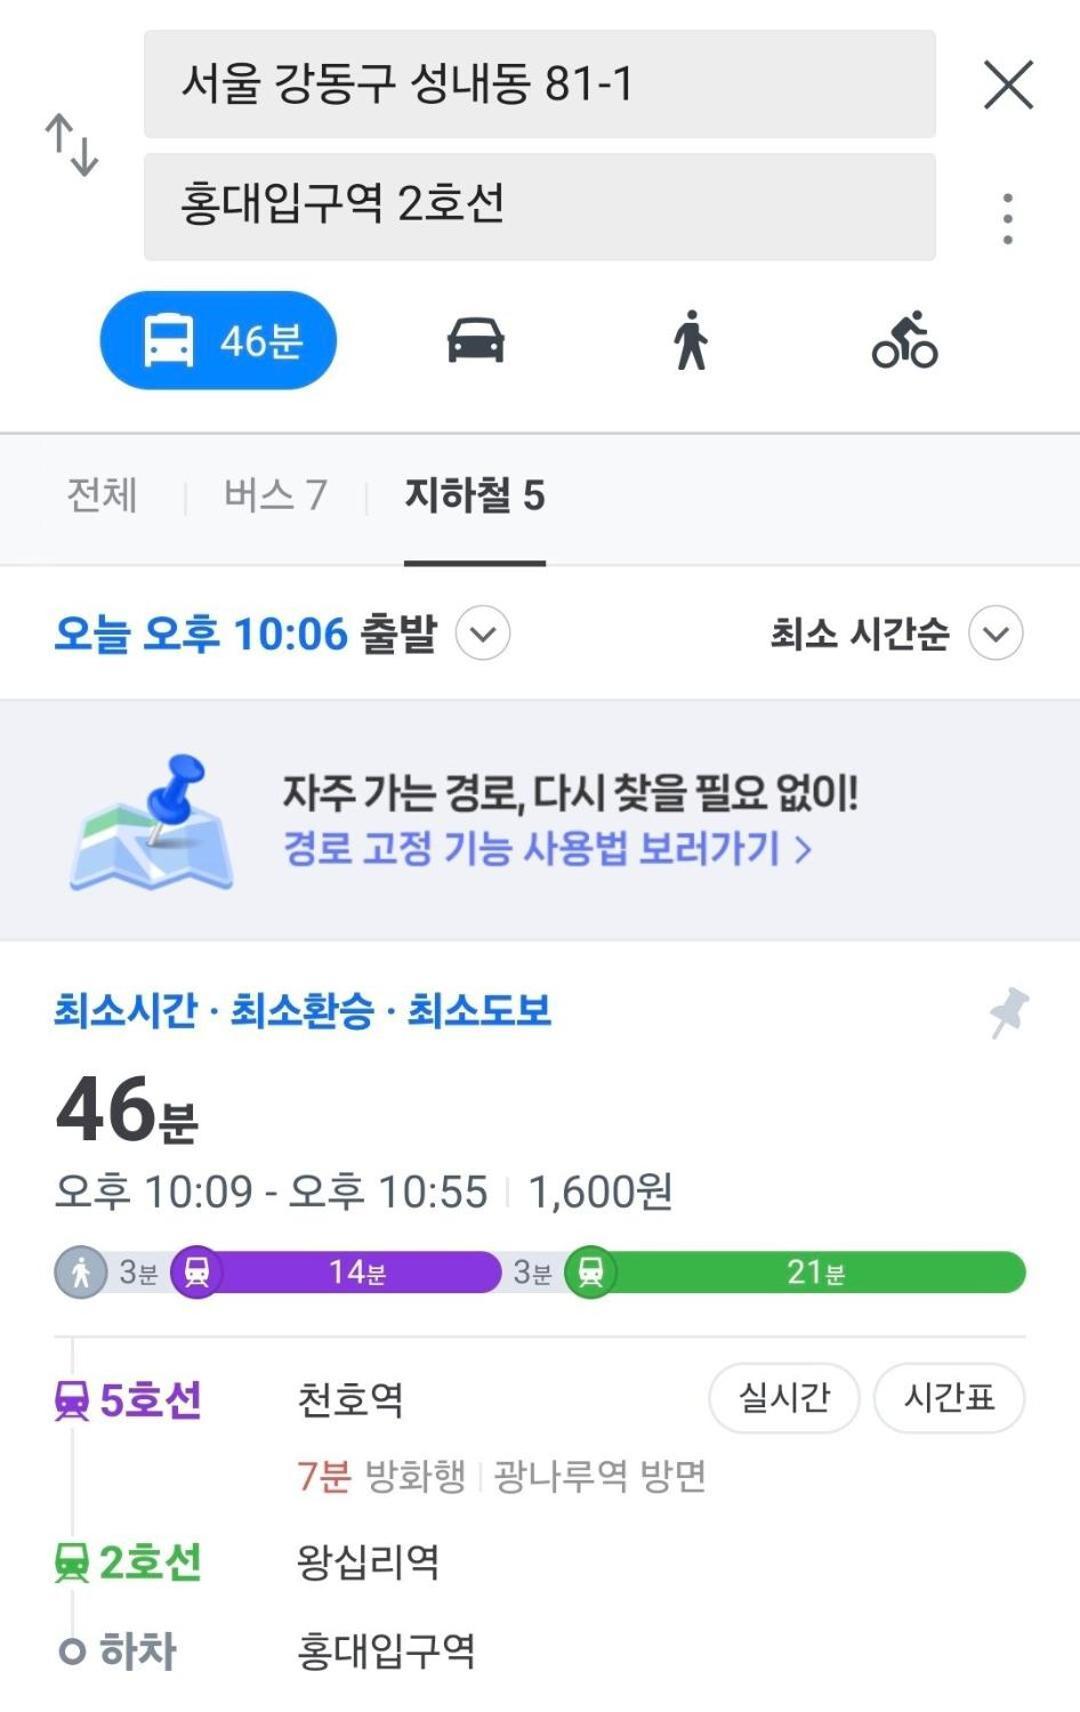Switch to the 전체 tab
Screen dimensions: 1080x1712
tap(101, 495)
